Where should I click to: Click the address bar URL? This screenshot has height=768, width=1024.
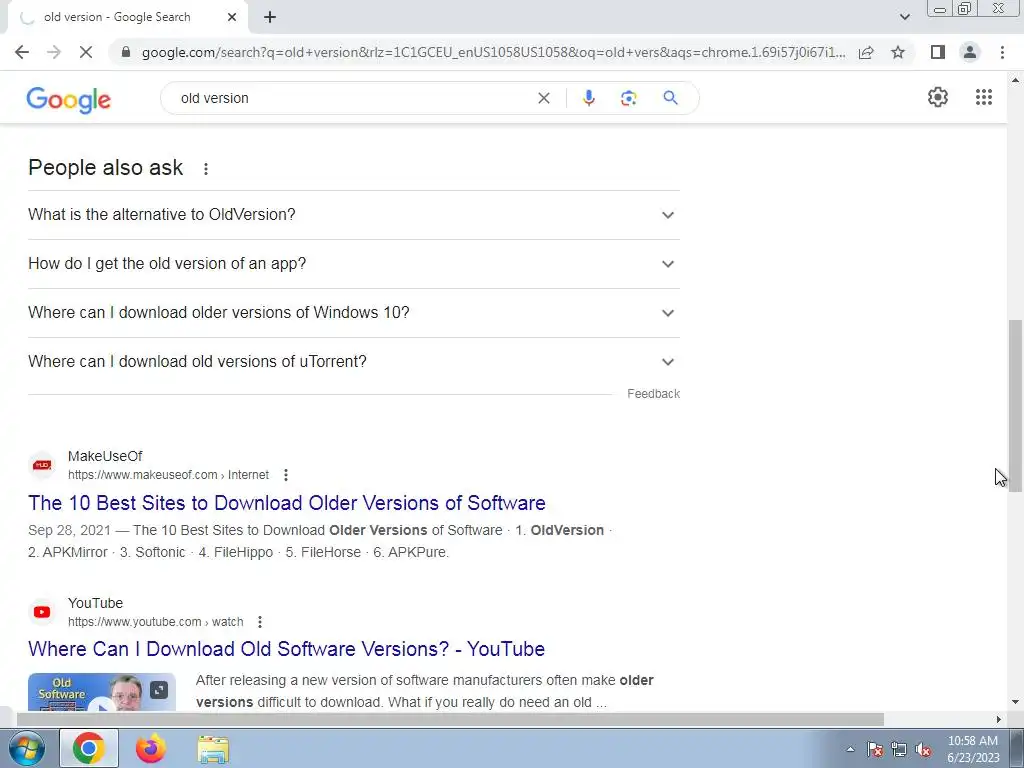(x=493, y=52)
